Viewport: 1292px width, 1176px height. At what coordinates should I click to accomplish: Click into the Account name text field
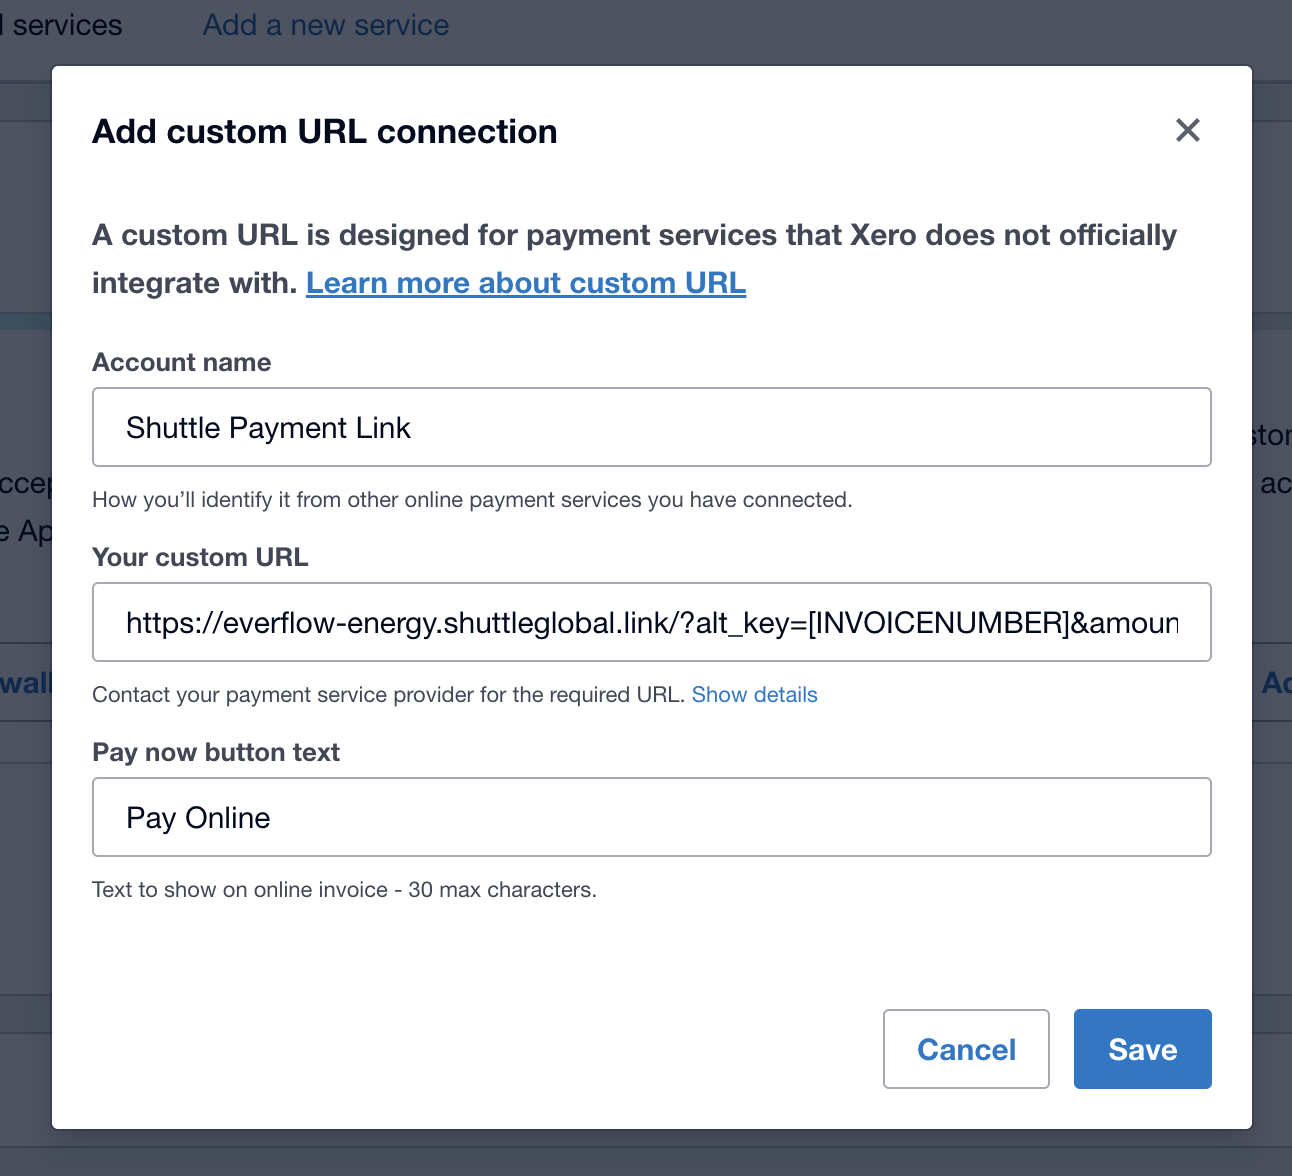pyautogui.click(x=651, y=427)
